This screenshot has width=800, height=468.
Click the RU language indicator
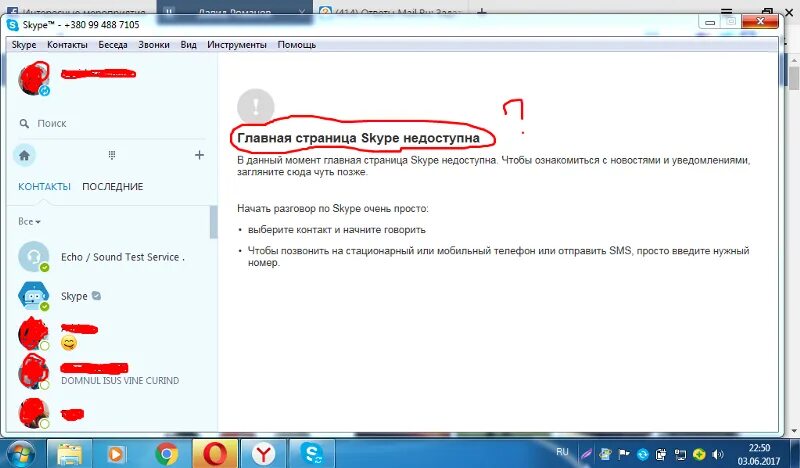(x=562, y=452)
